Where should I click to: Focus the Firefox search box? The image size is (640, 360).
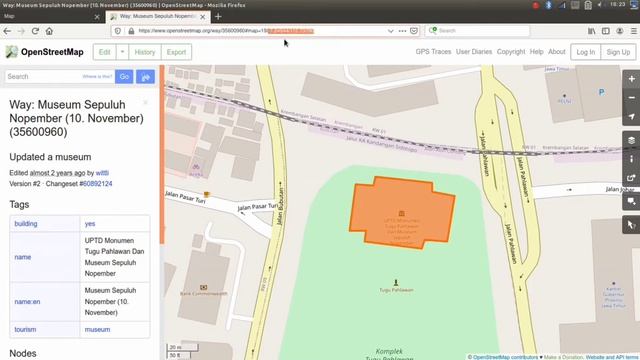478,31
